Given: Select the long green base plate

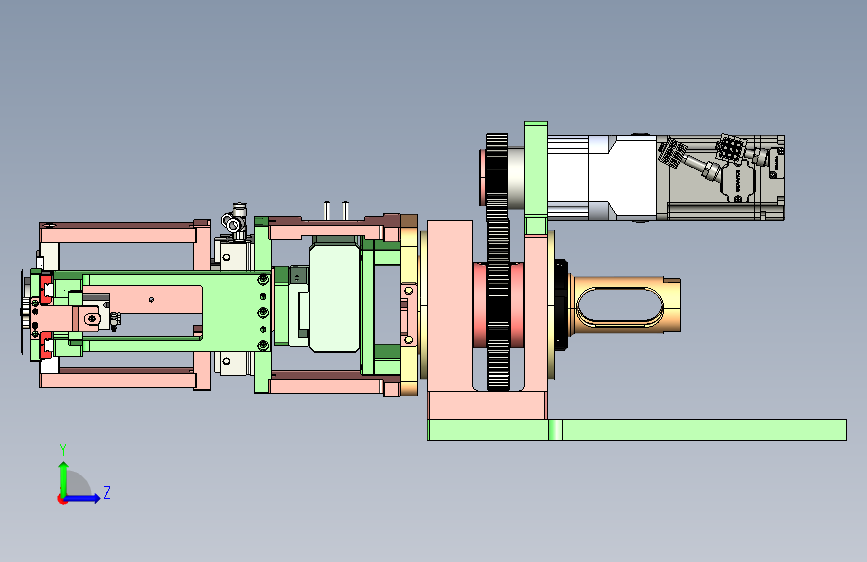Looking at the screenshot, I should tap(637, 430).
